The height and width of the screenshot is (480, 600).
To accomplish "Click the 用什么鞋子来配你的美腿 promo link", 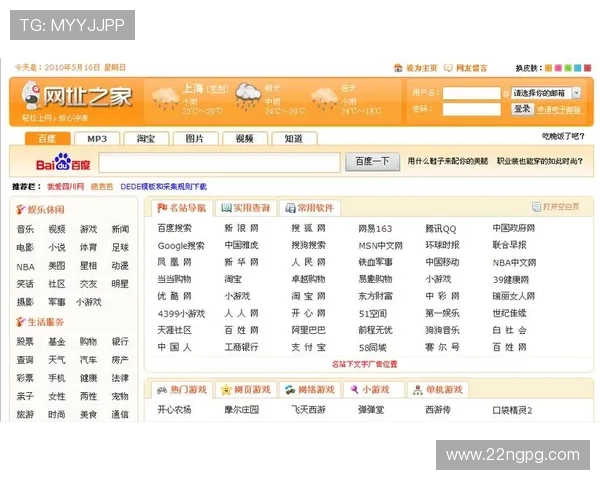I will (448, 161).
